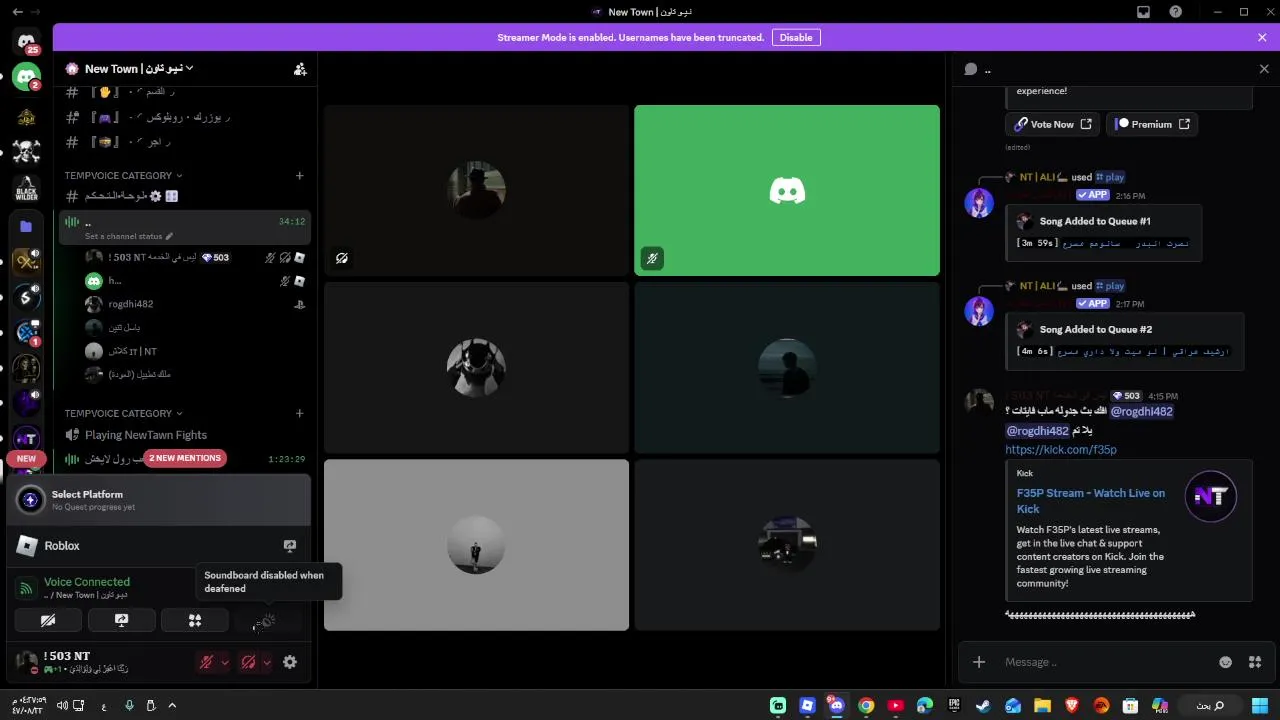Click Premium button
This screenshot has width=1280, height=720.
1152,124
